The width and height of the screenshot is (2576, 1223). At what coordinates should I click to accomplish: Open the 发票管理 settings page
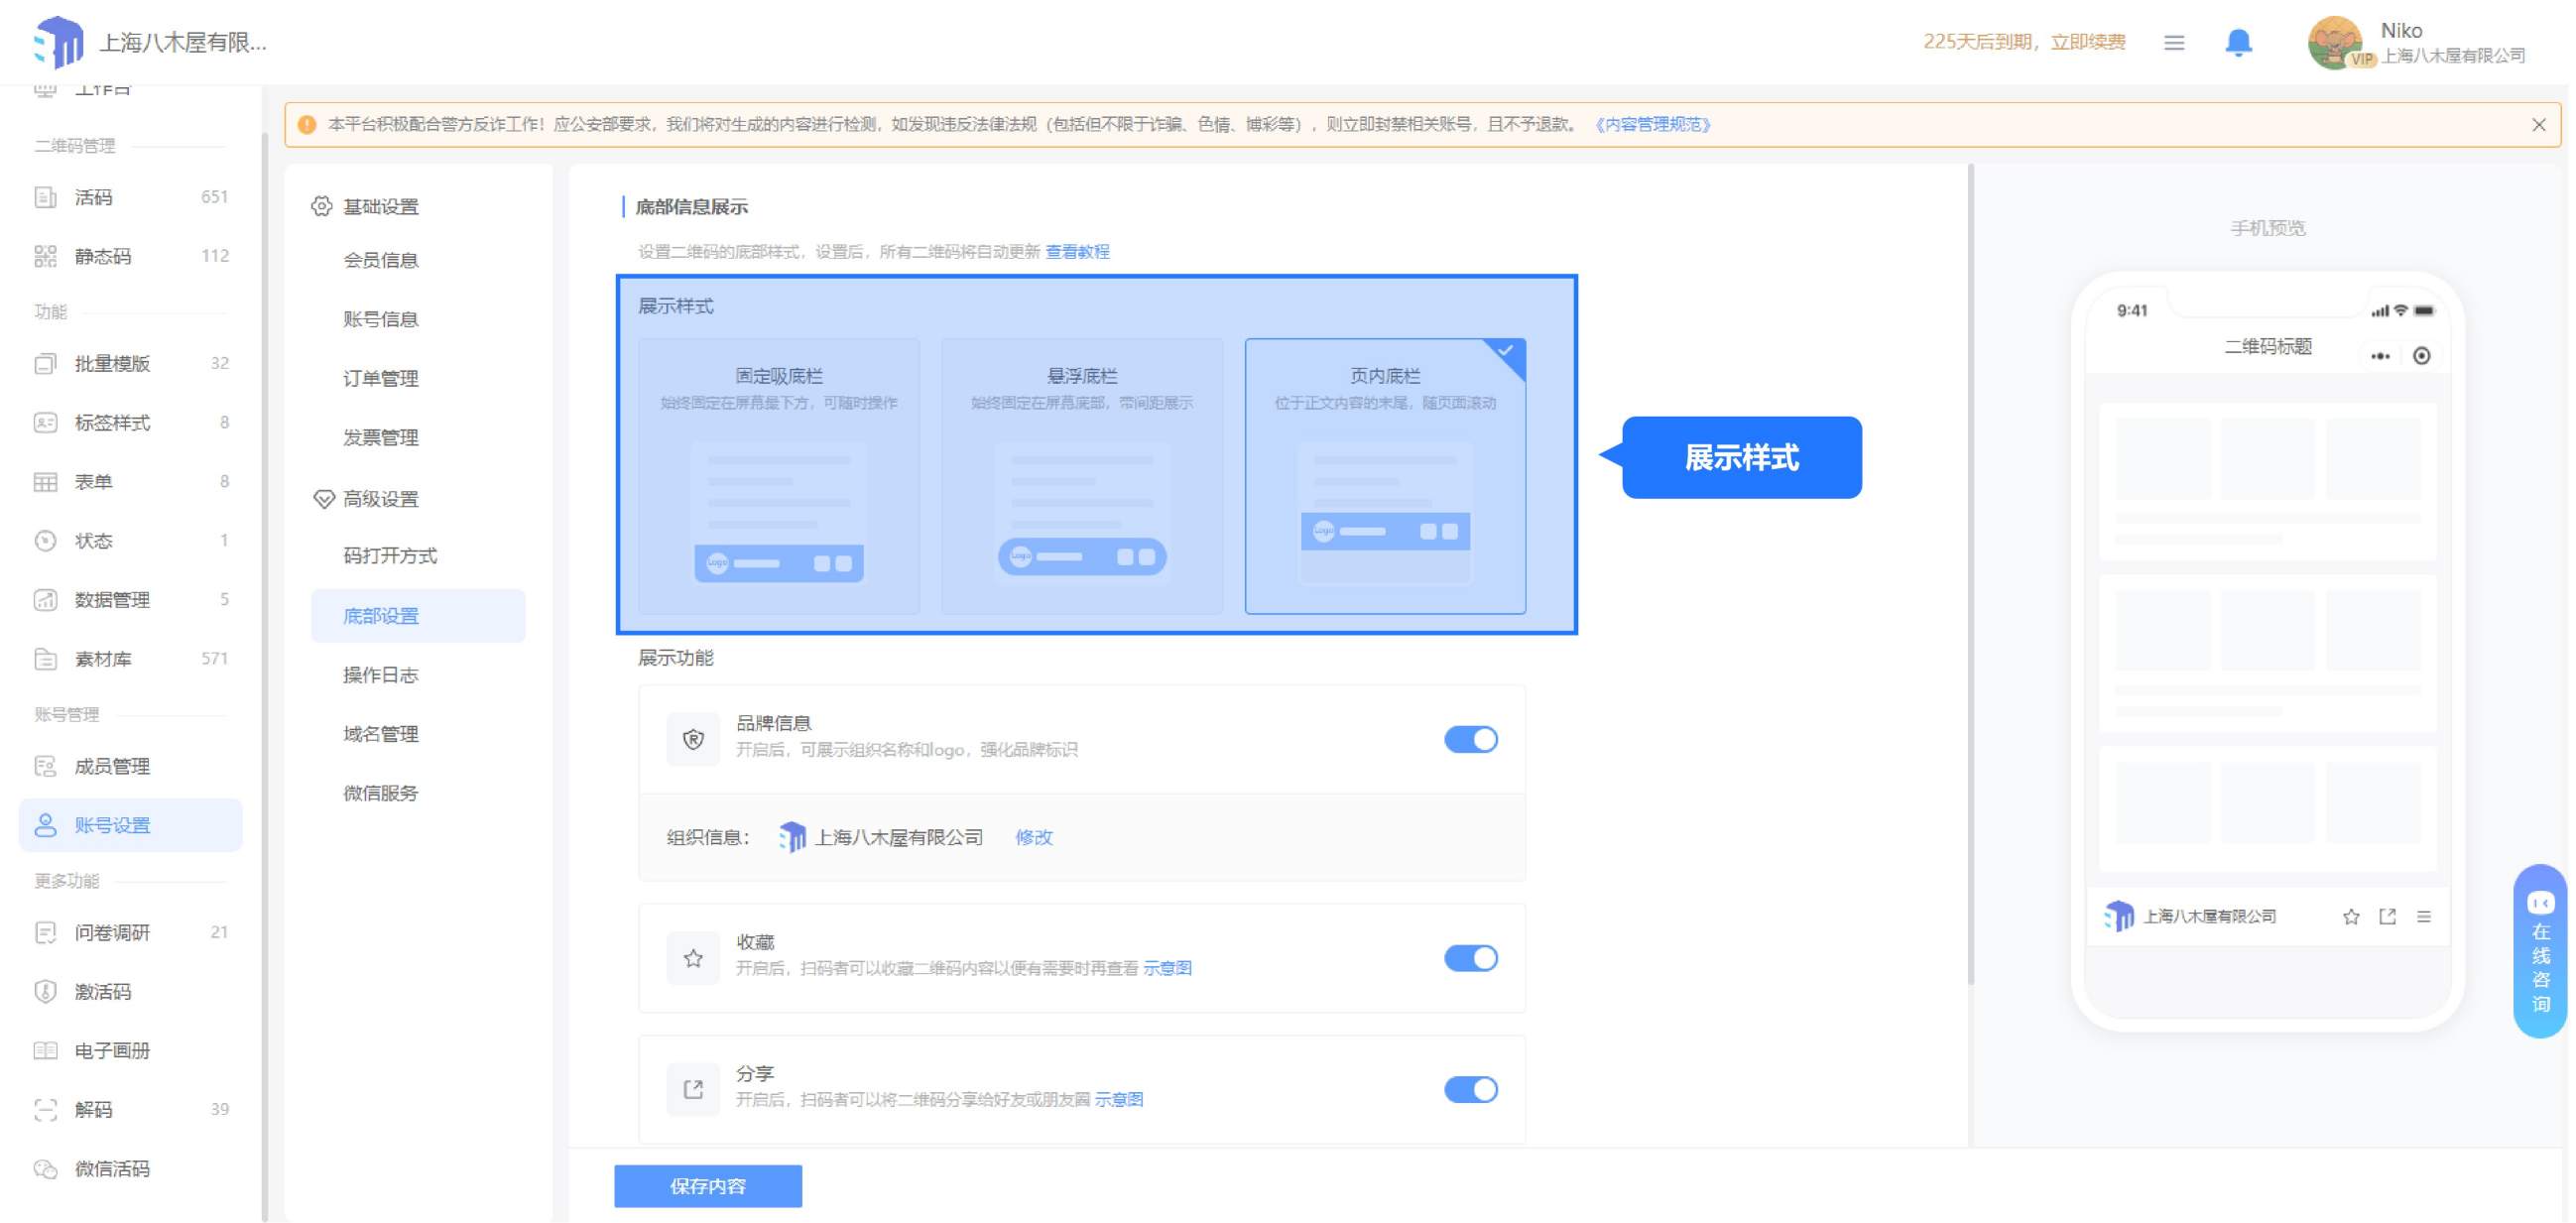(380, 437)
